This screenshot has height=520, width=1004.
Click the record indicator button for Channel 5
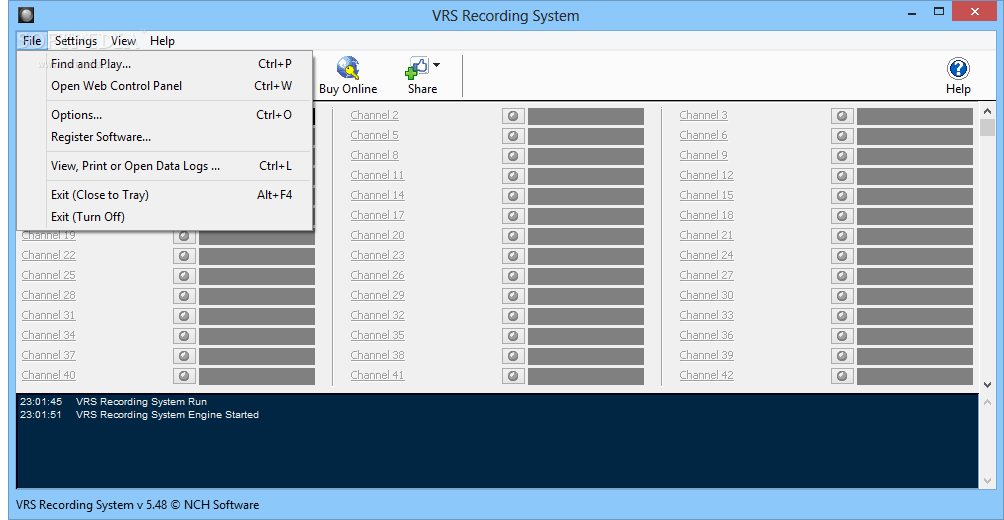[513, 136]
